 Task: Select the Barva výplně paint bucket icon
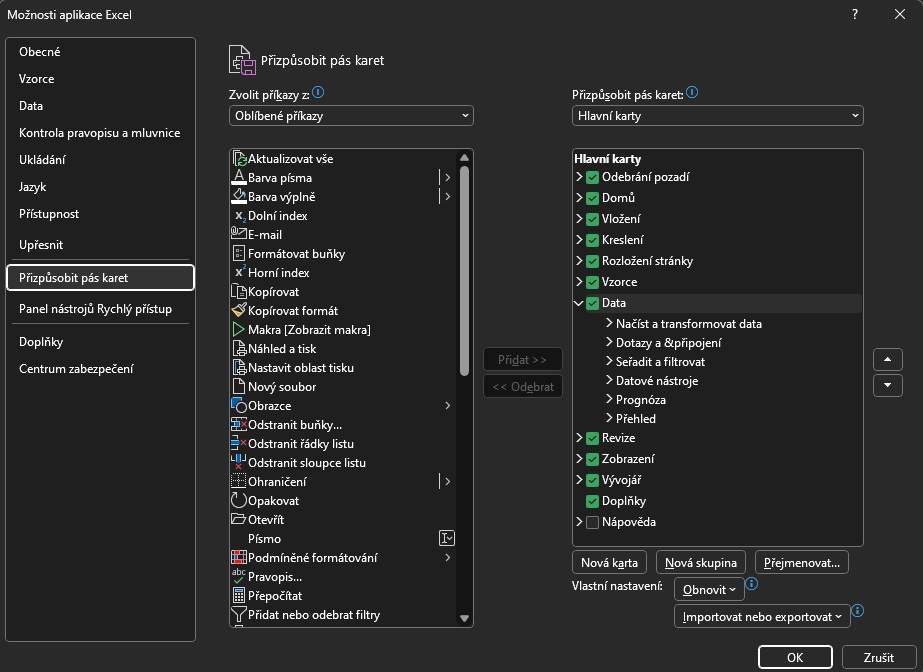[x=239, y=197]
